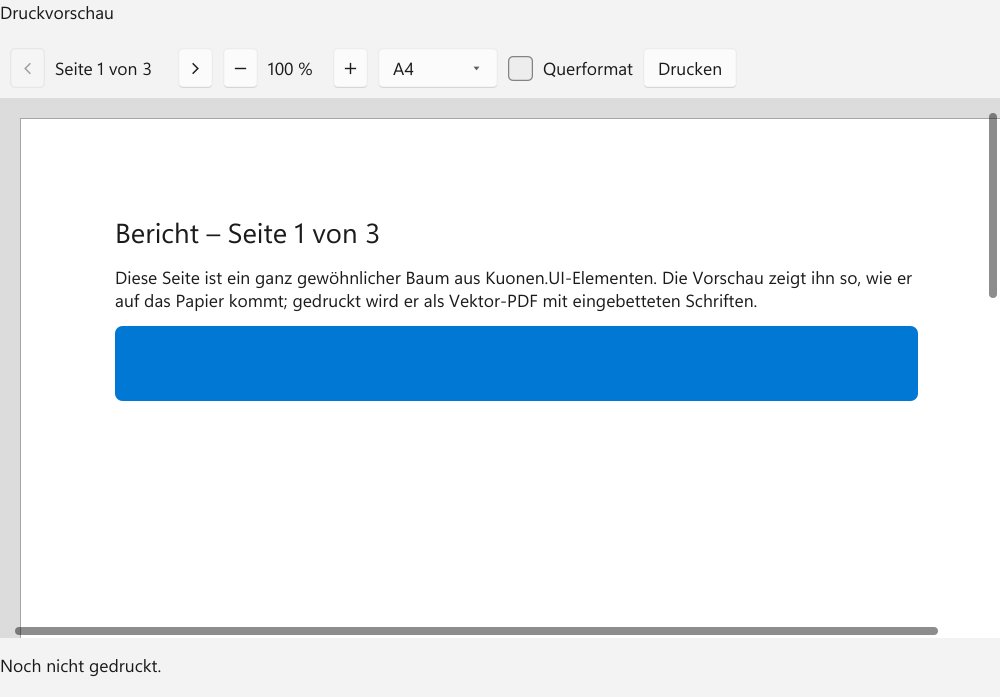Open the A4 paper size dropdown

pos(438,68)
